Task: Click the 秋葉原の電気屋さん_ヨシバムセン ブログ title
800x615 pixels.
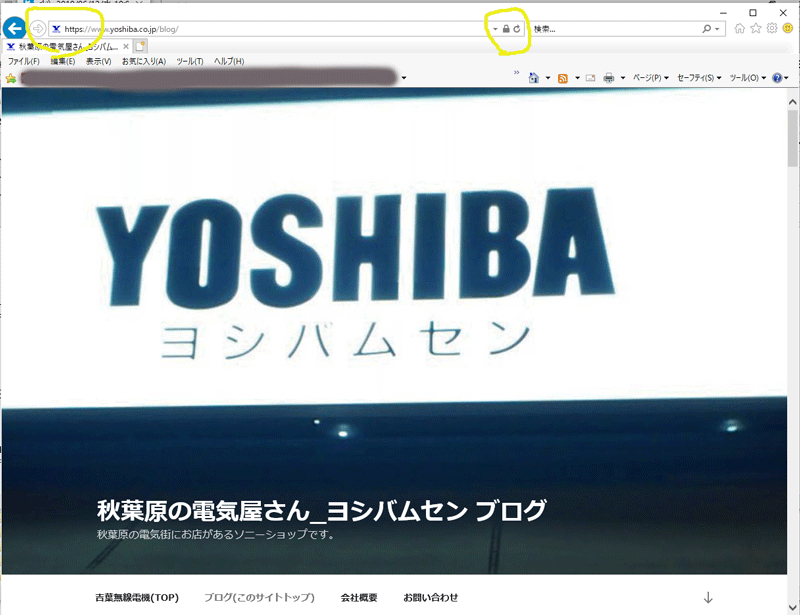Action: [321, 510]
